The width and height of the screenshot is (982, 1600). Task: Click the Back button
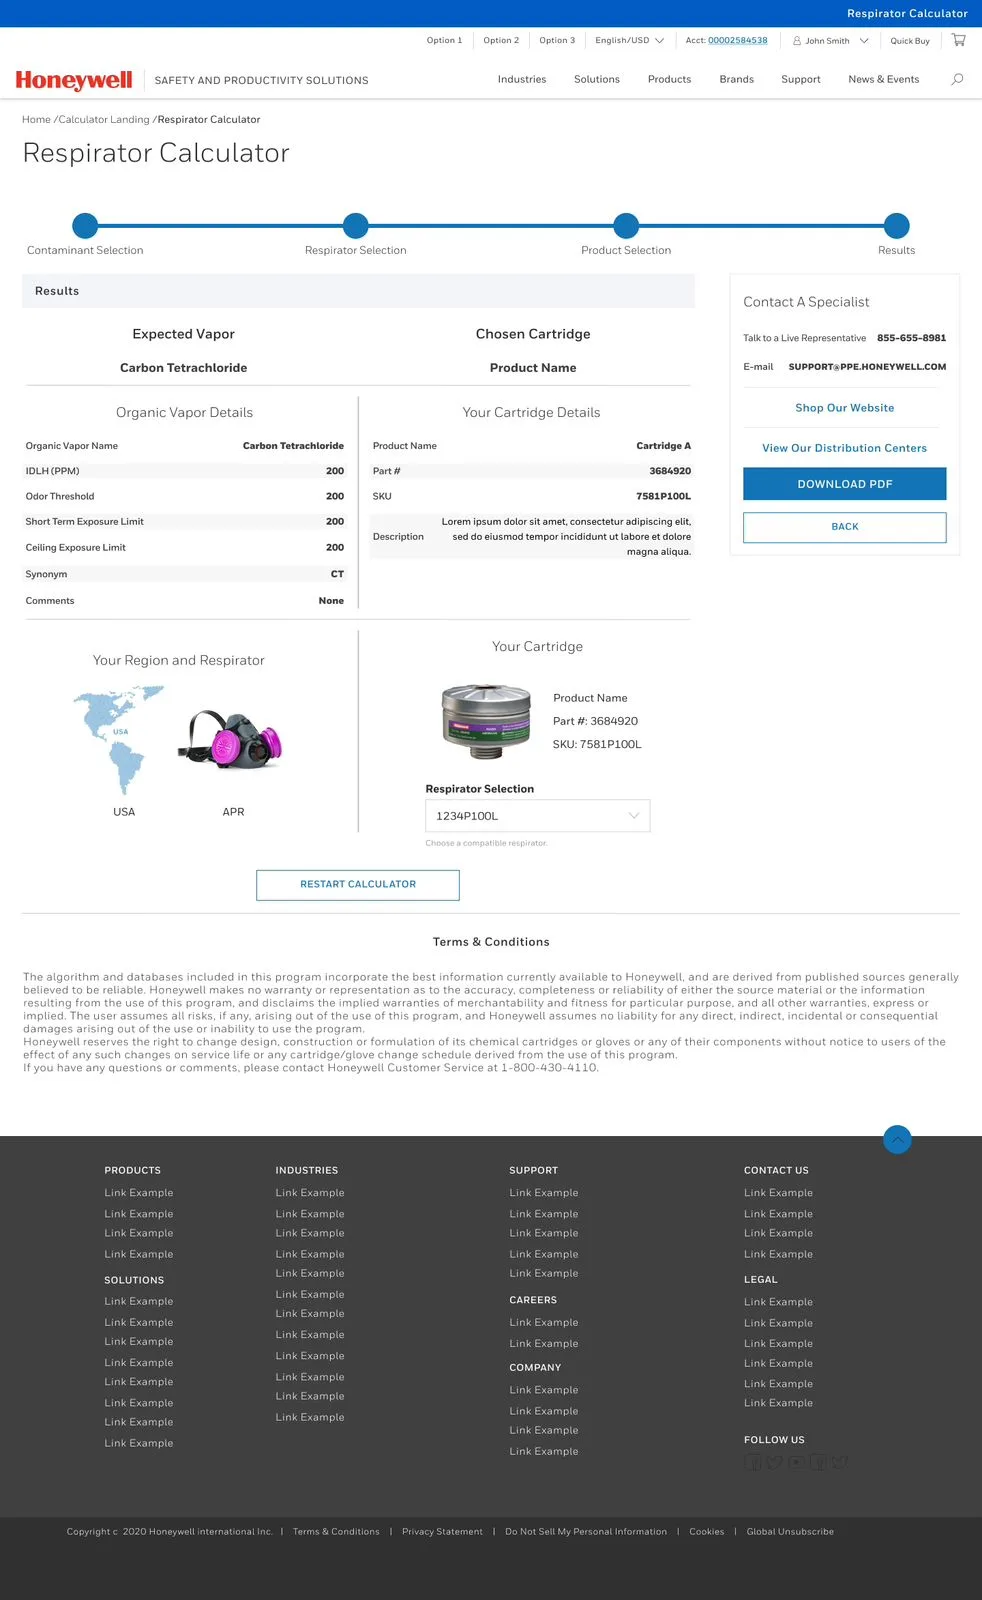point(845,527)
